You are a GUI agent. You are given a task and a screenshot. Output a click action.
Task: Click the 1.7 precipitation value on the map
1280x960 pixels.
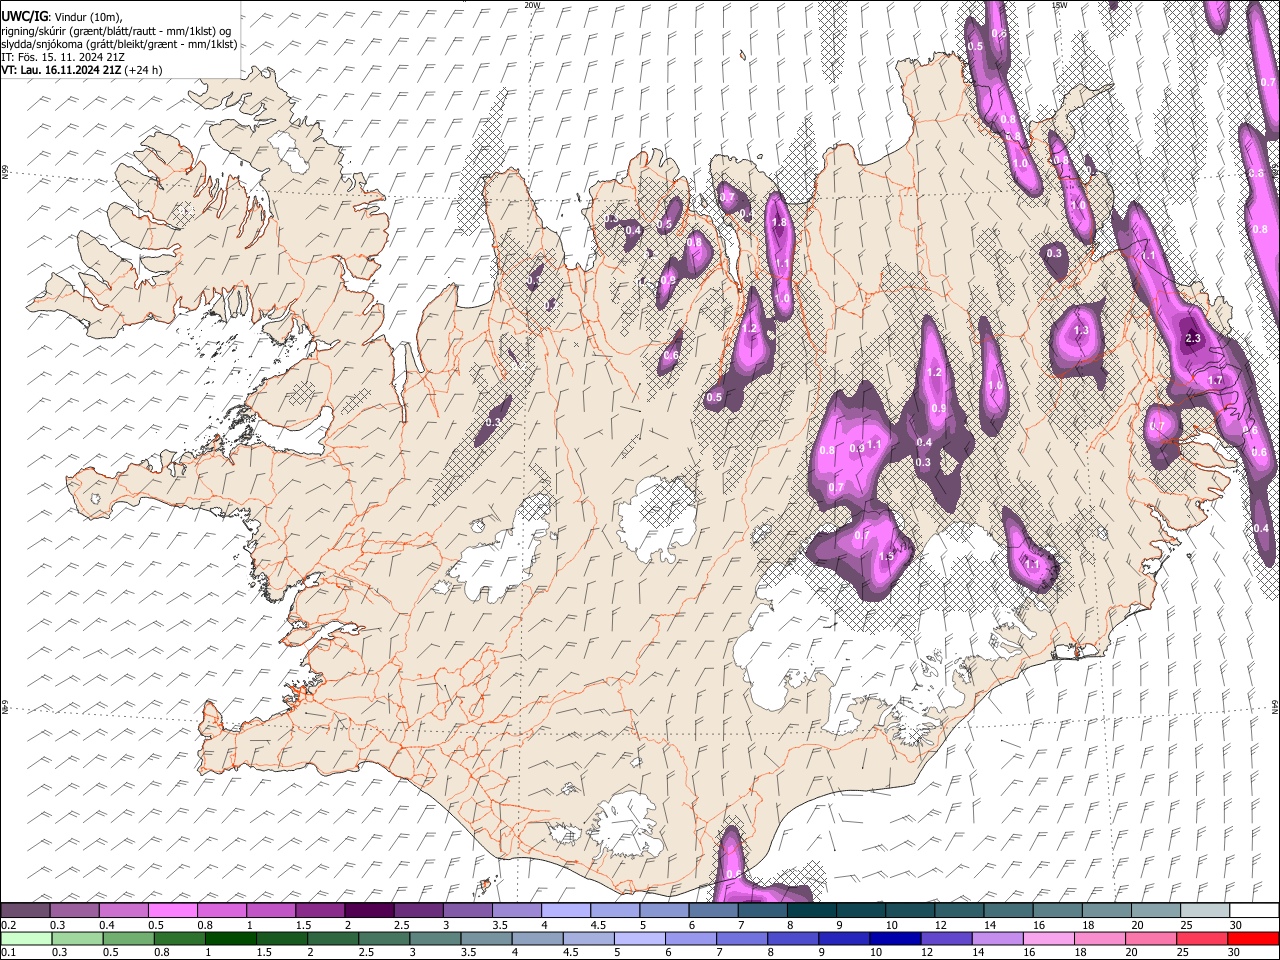point(1215,381)
